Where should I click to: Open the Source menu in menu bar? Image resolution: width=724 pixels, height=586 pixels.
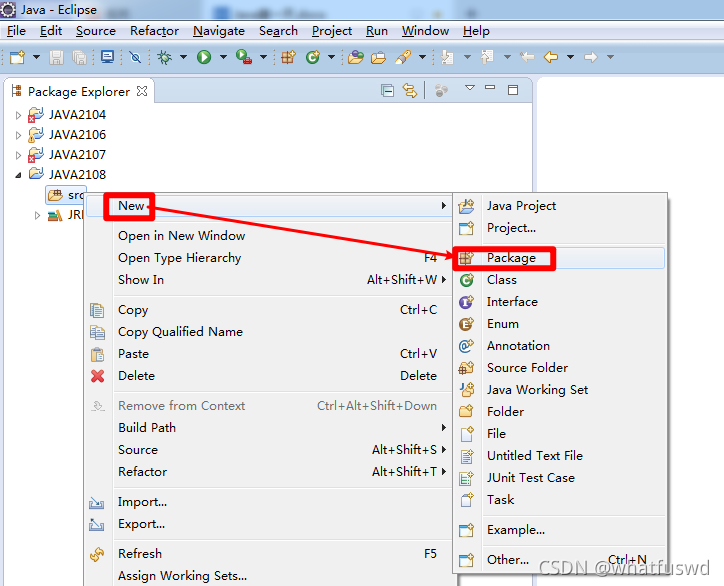(x=96, y=31)
